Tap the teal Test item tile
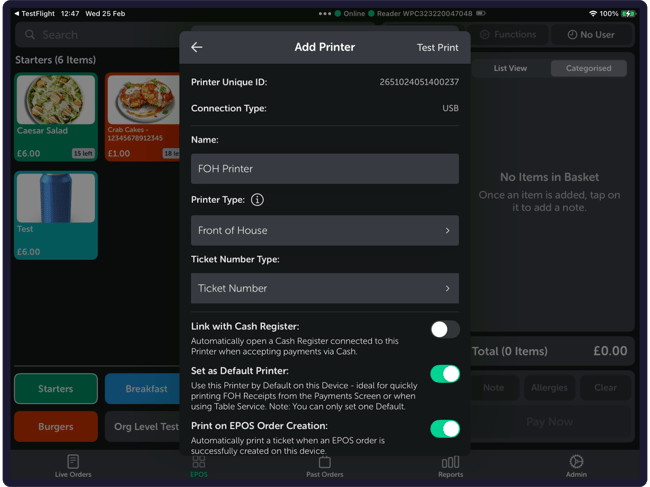This screenshot has height=487, width=650. 56,215
